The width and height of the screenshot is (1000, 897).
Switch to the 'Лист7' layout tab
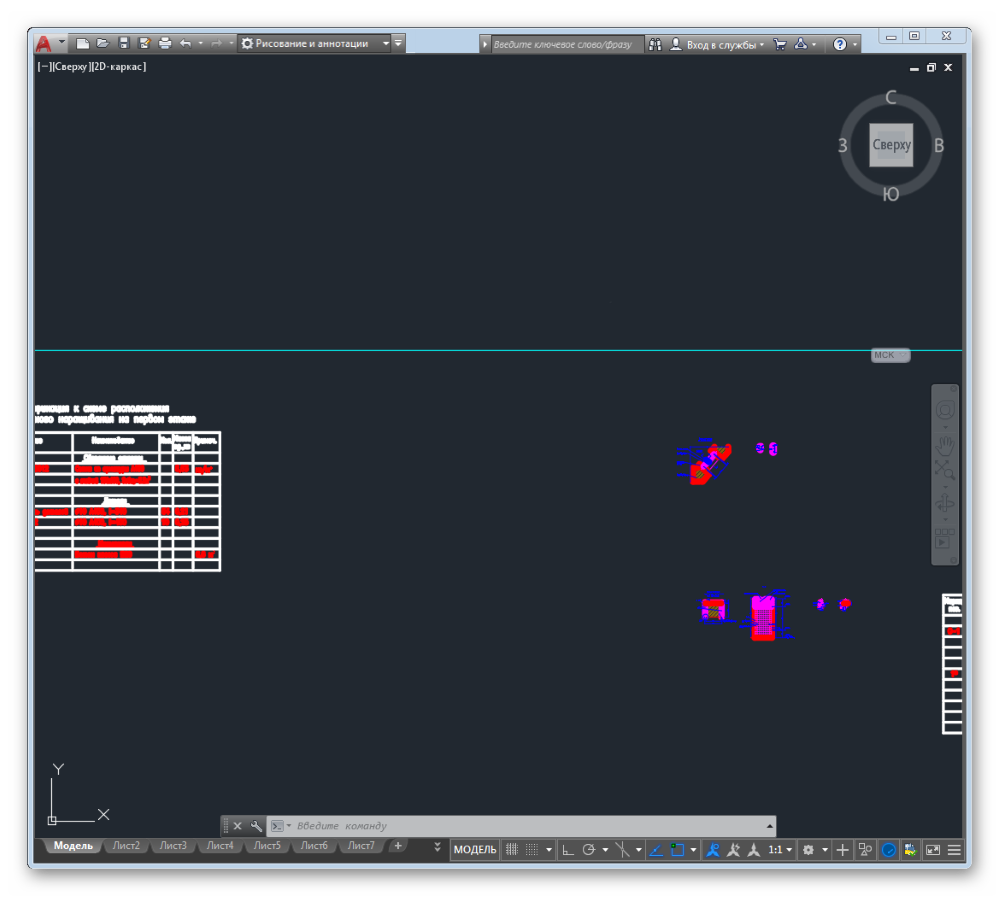click(361, 845)
